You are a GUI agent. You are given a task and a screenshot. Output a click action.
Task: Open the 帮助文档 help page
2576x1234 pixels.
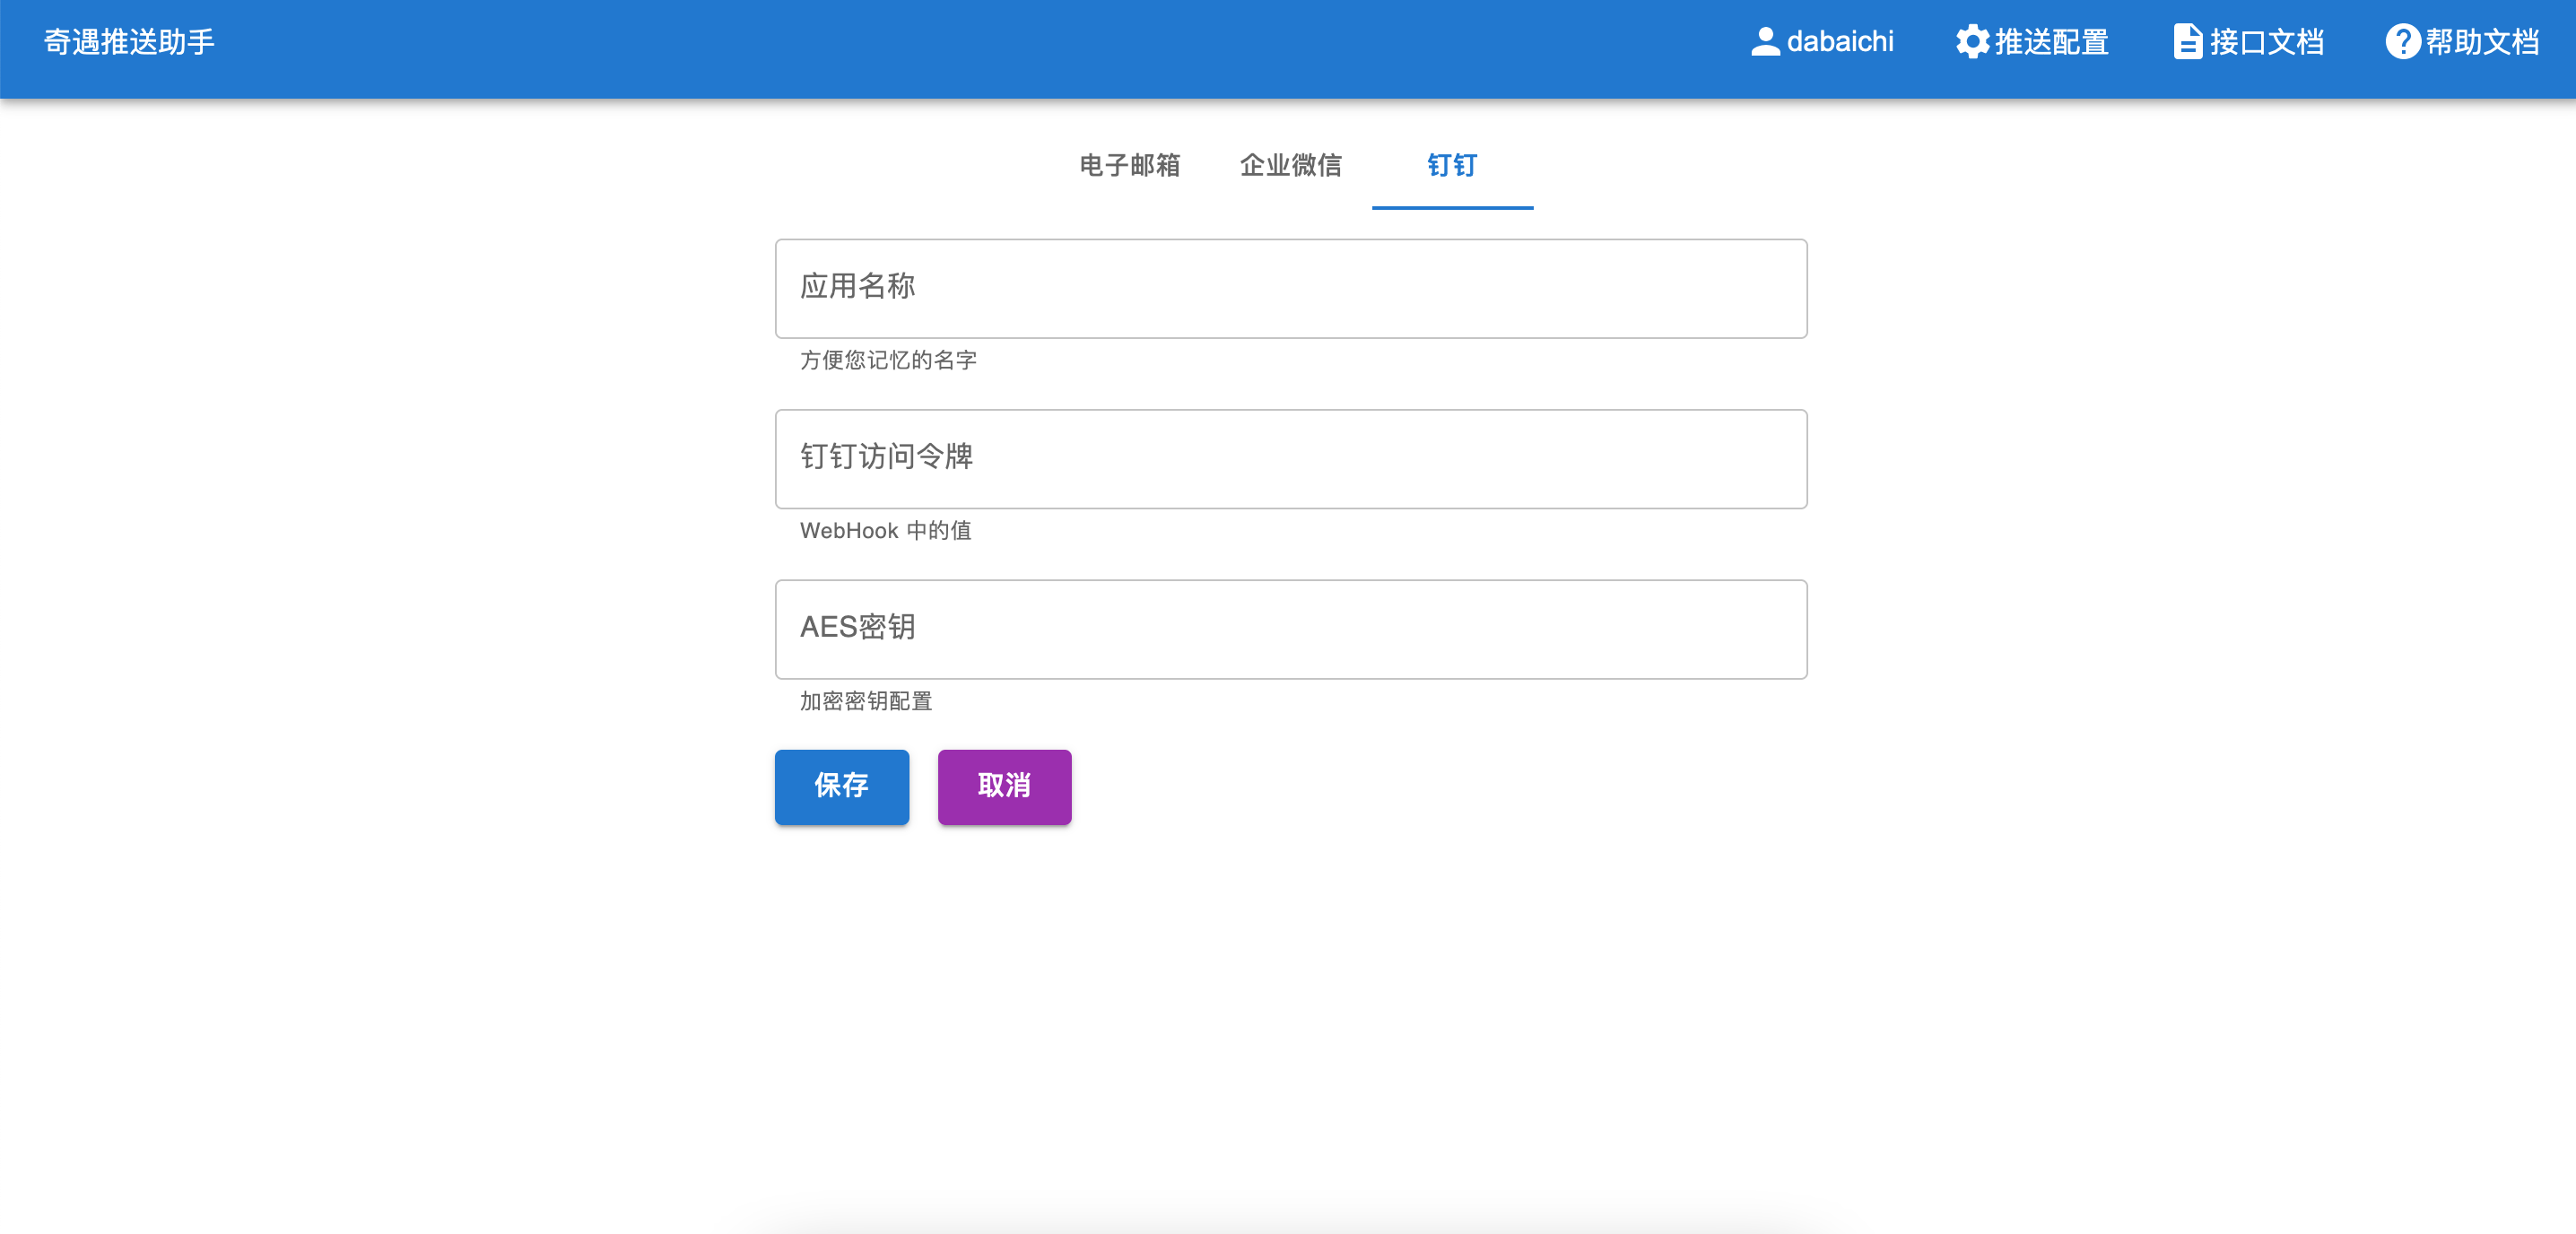point(2482,42)
